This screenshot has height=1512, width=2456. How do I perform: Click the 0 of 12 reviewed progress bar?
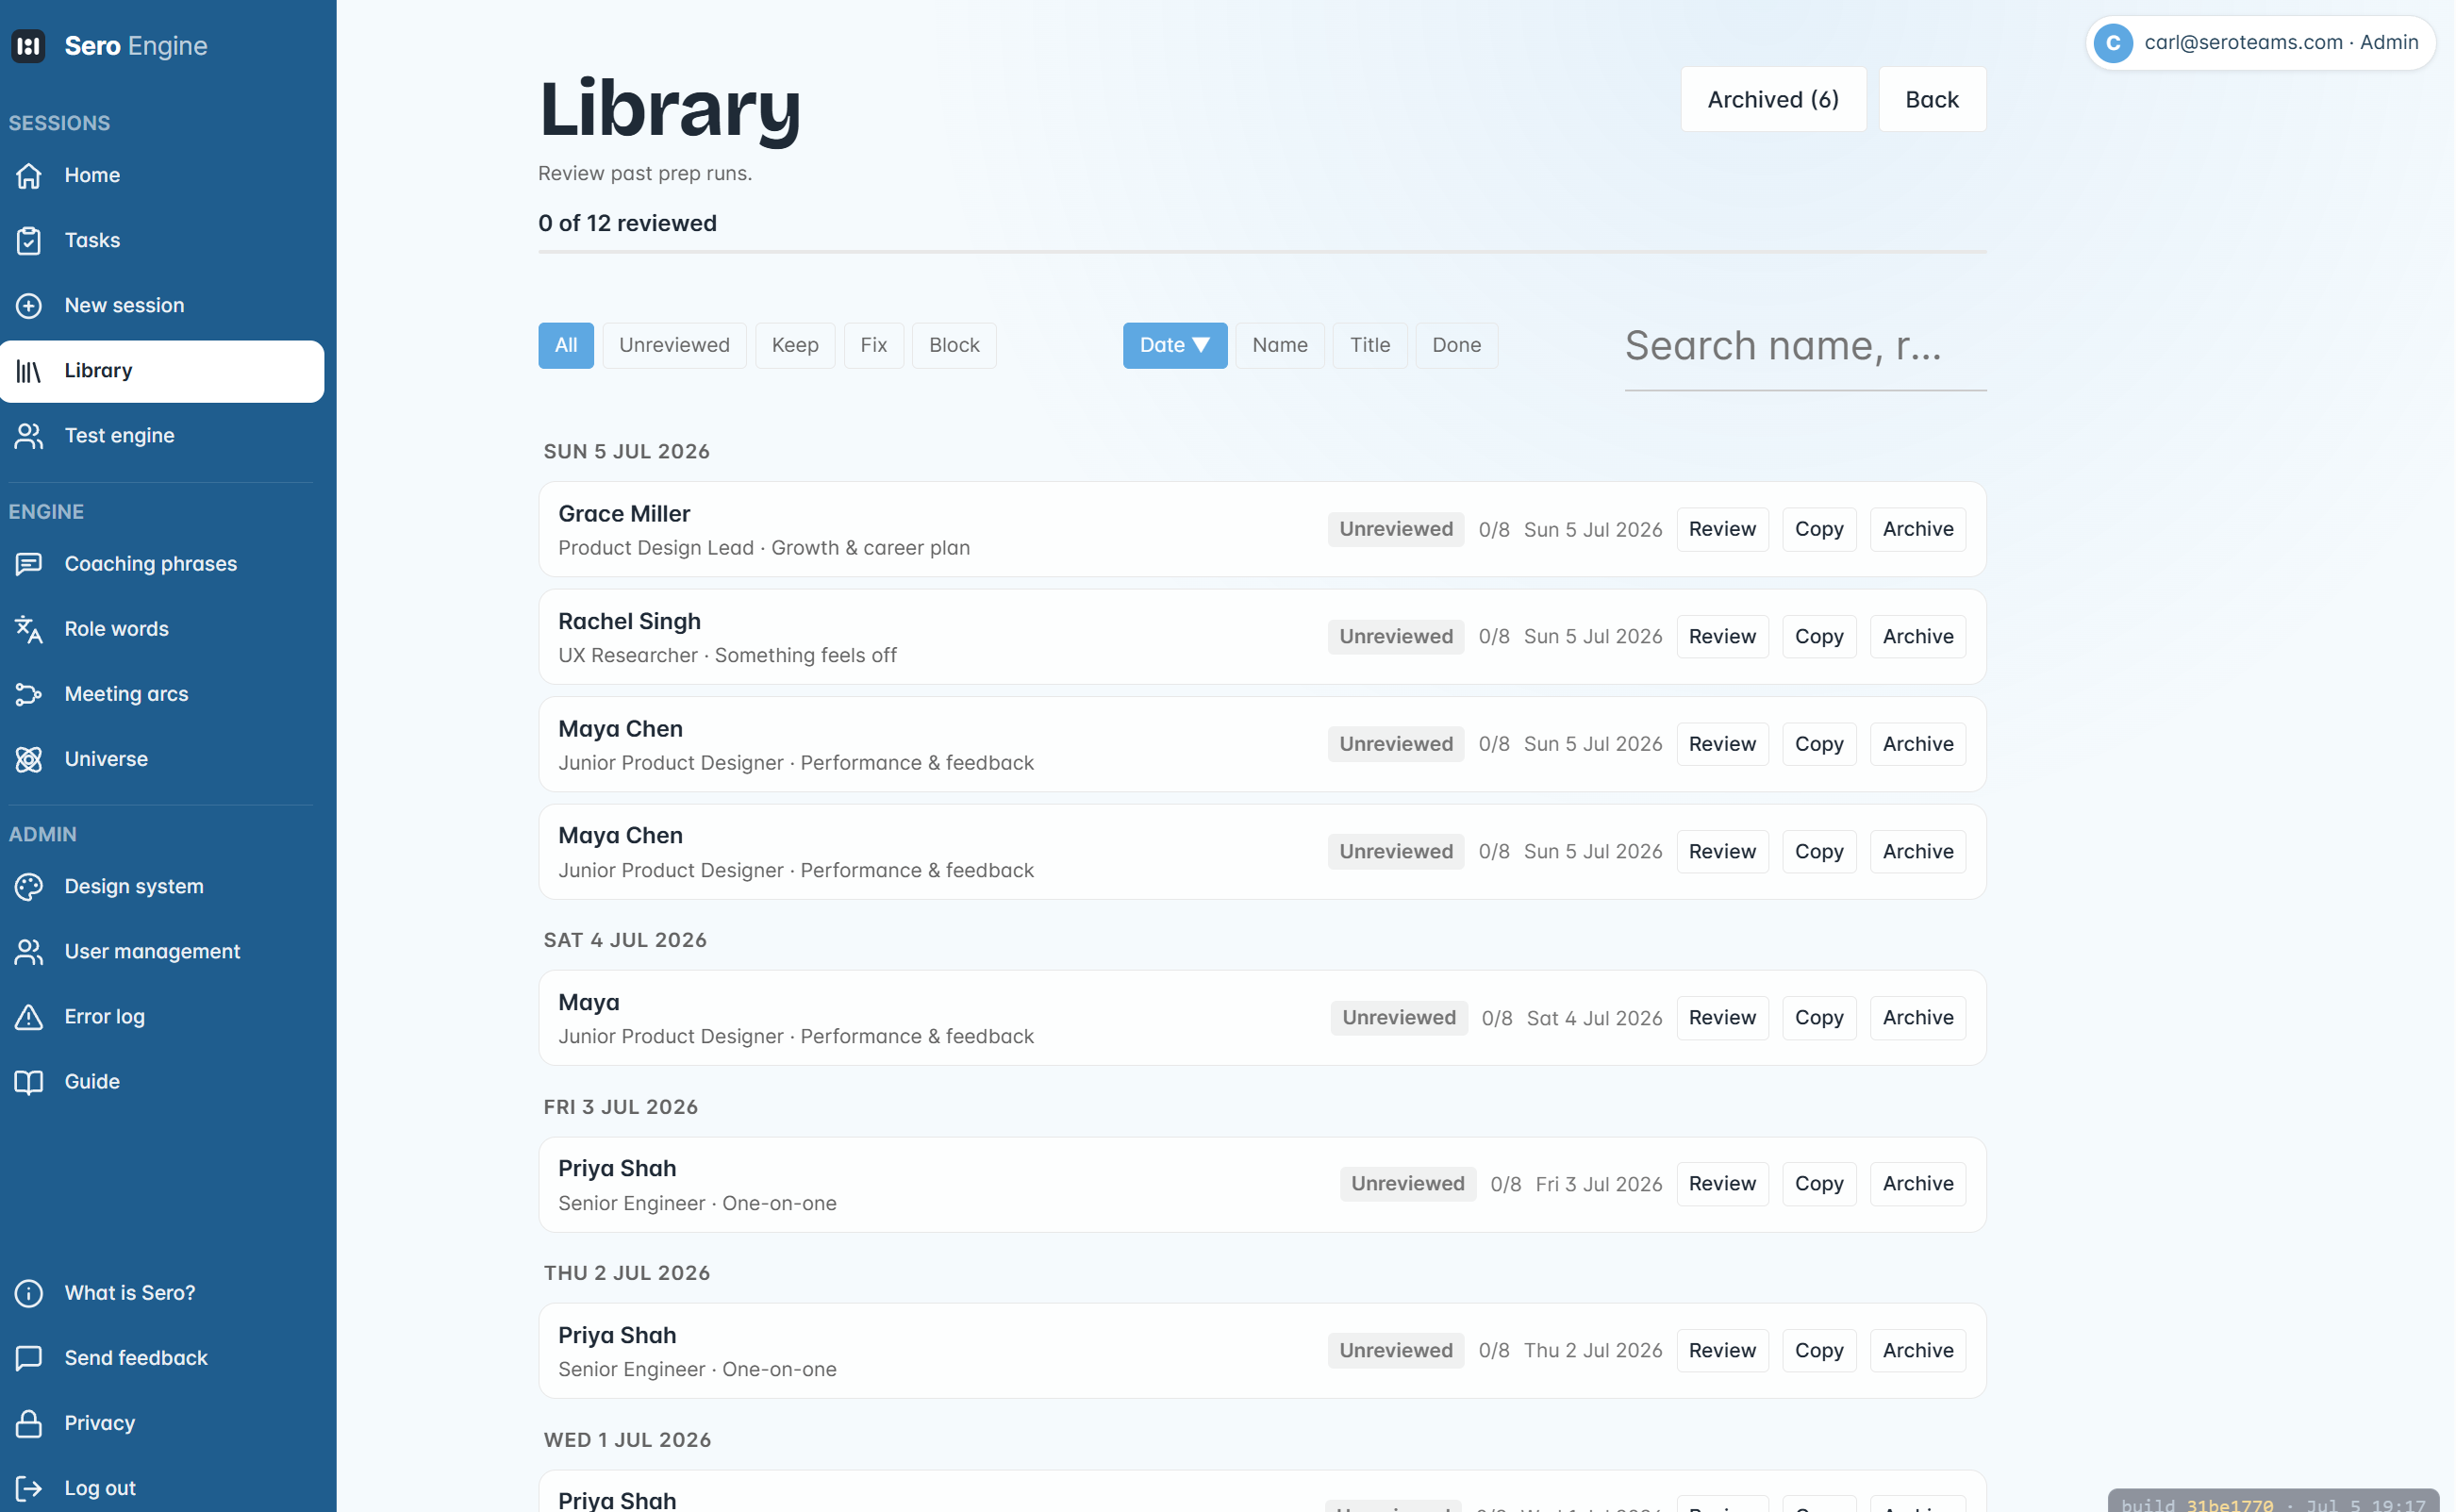tap(1262, 252)
